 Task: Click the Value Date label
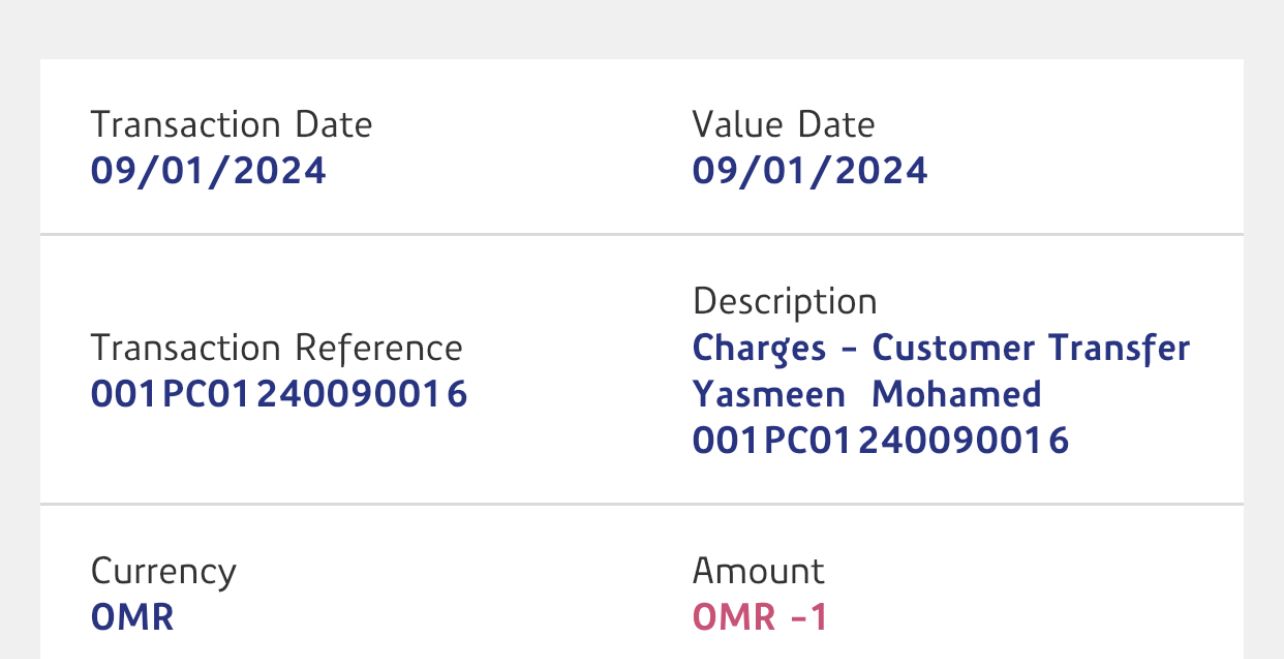tap(783, 125)
